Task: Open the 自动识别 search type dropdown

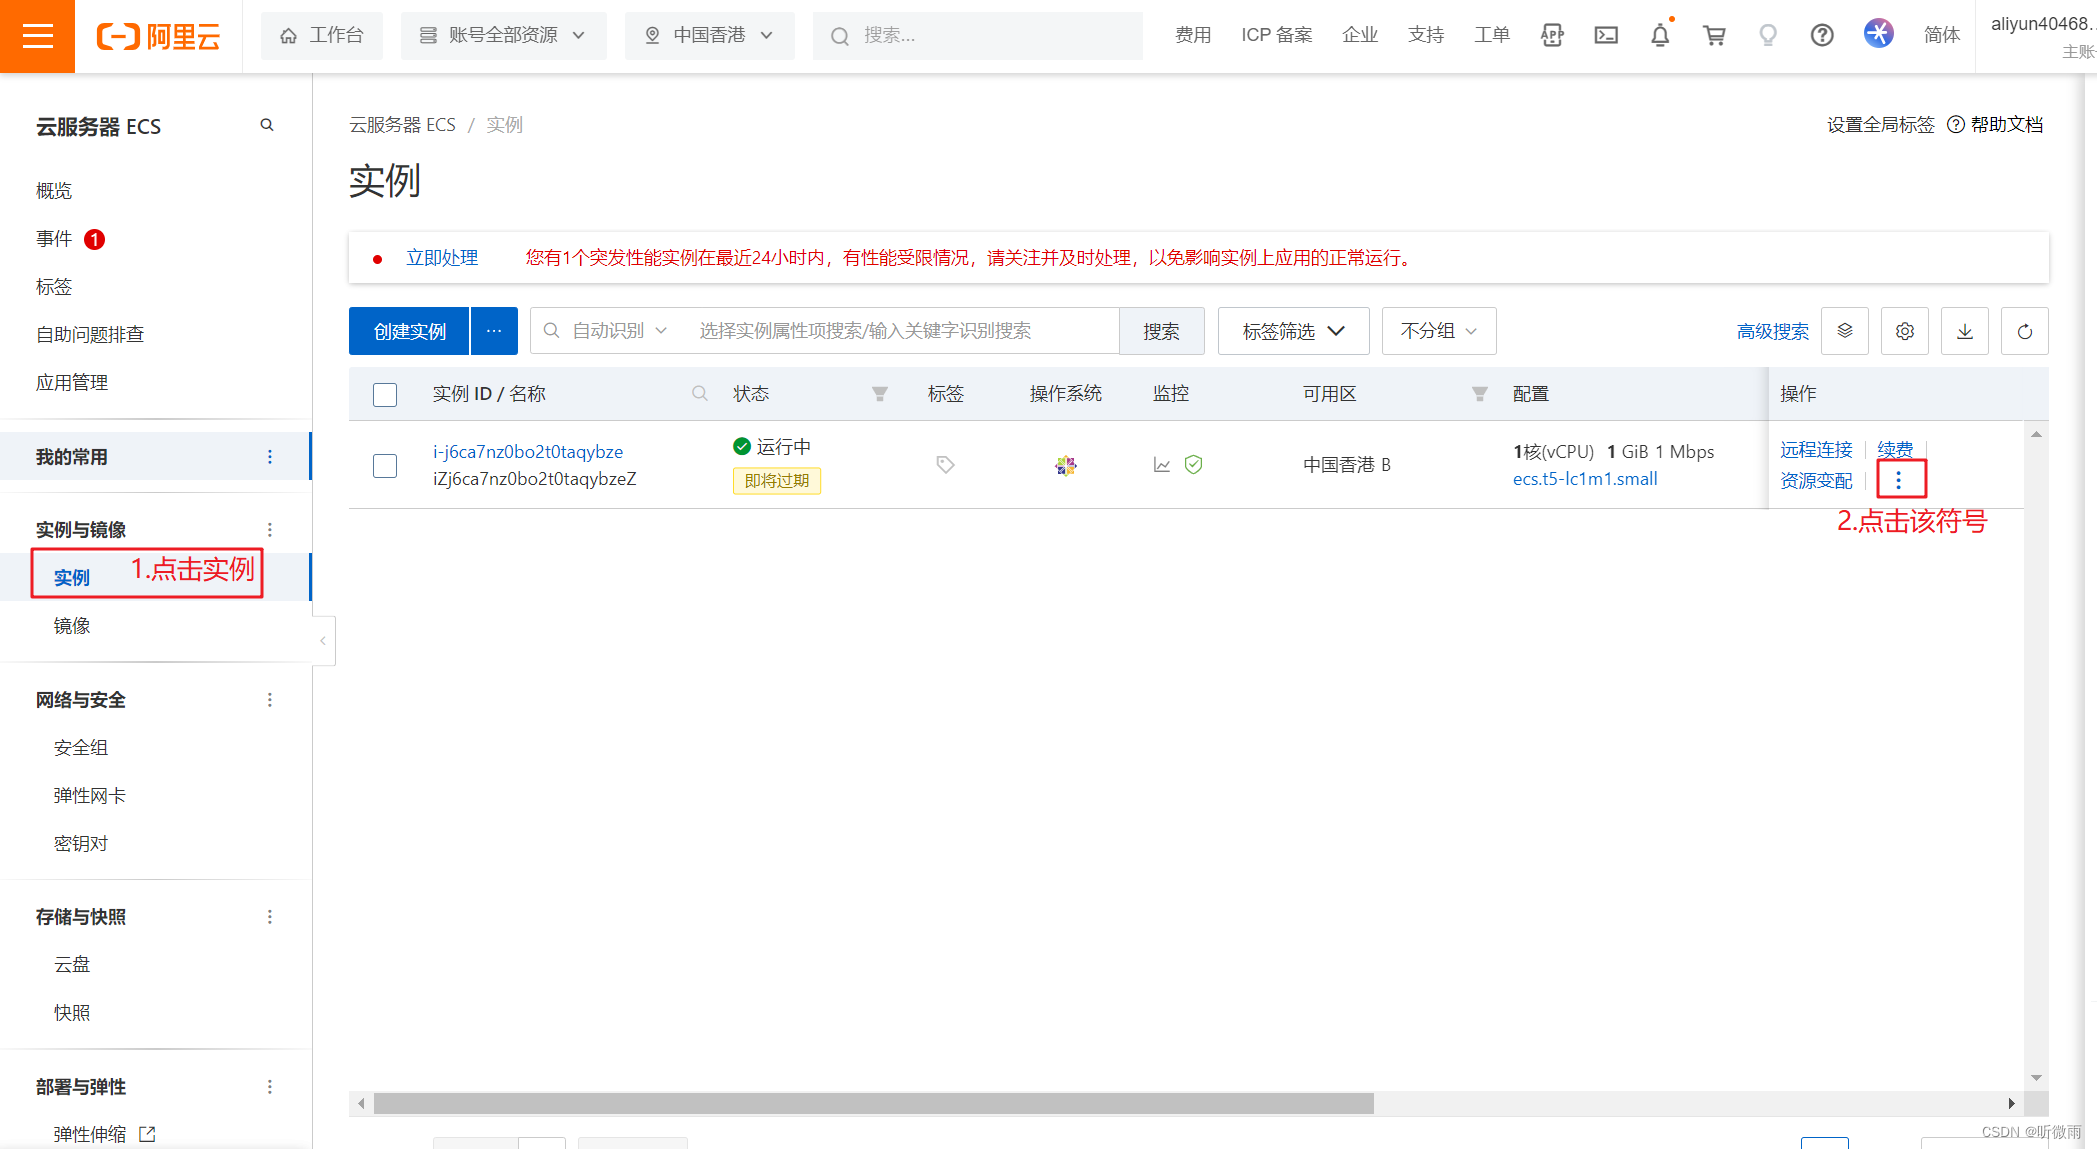Action: pos(619,331)
